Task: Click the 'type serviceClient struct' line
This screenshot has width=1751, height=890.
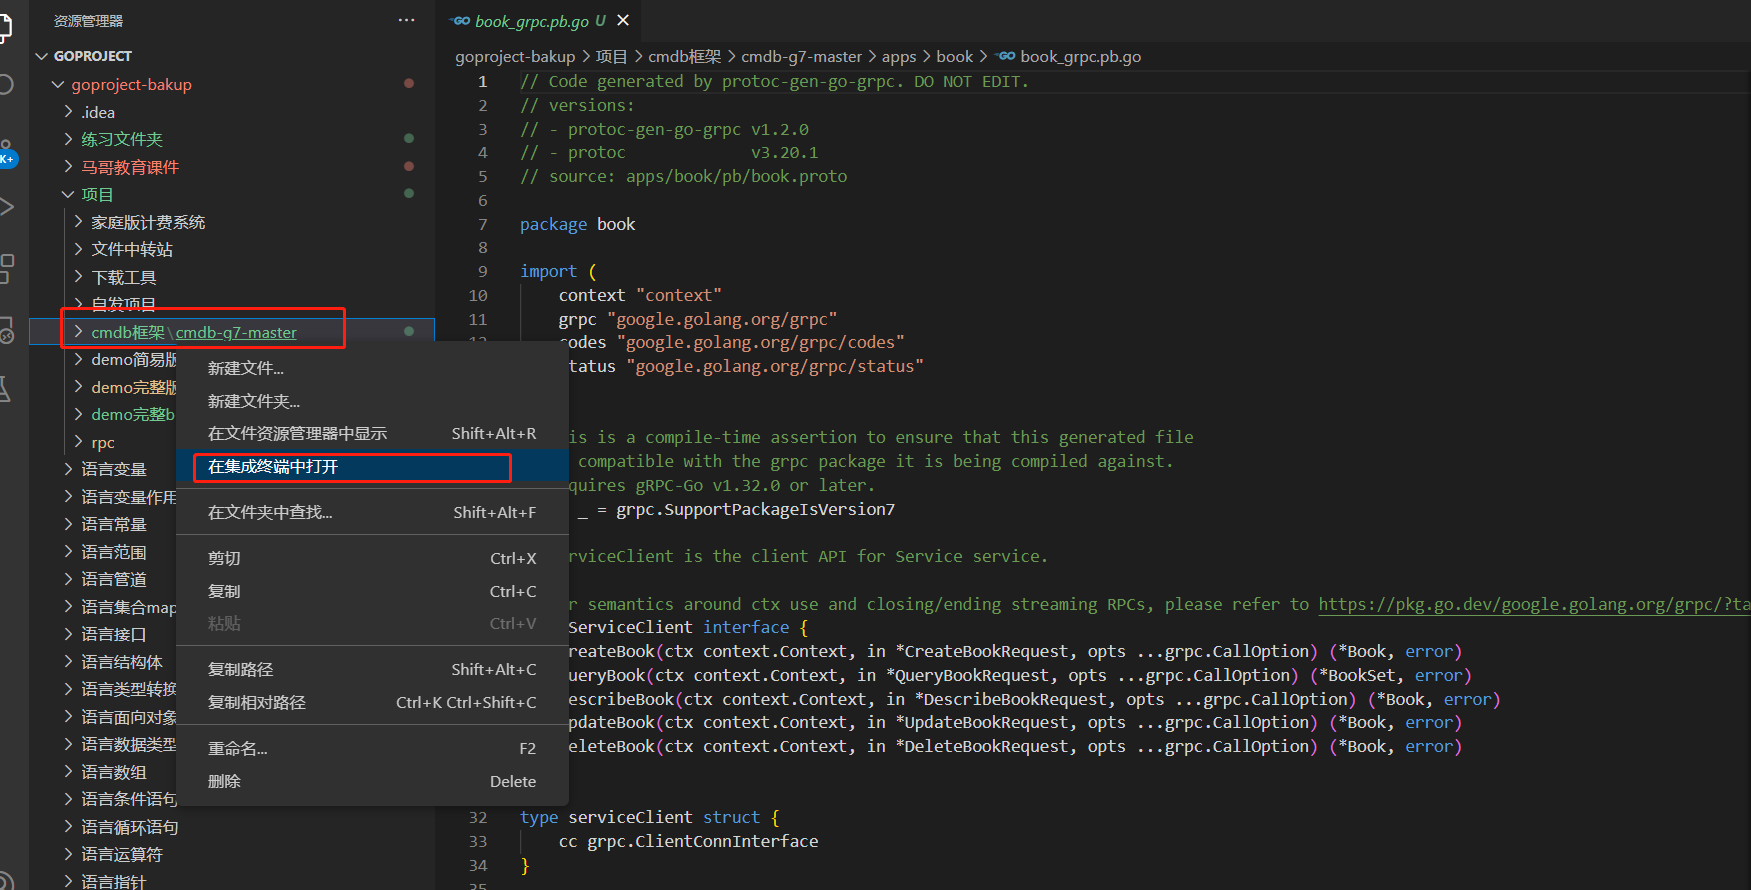Action: point(650,817)
